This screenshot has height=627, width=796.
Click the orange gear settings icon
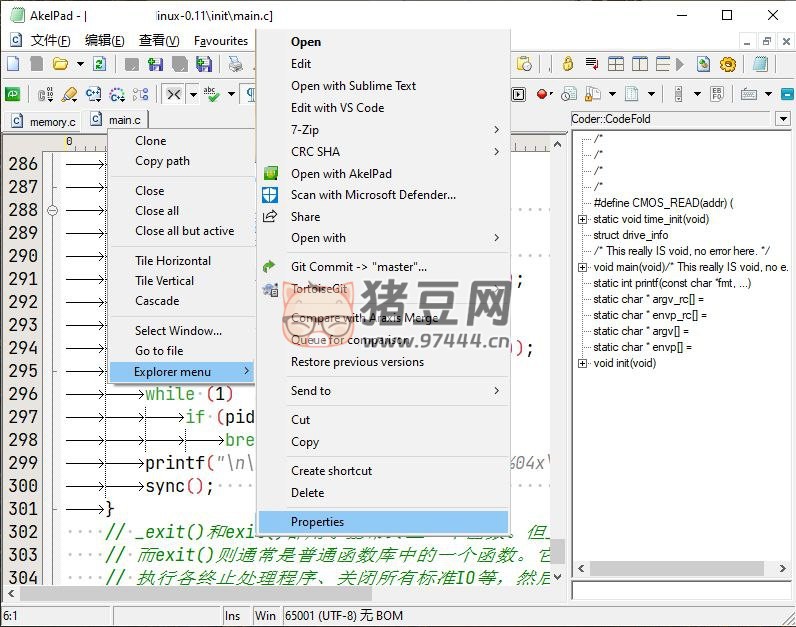[x=728, y=64]
